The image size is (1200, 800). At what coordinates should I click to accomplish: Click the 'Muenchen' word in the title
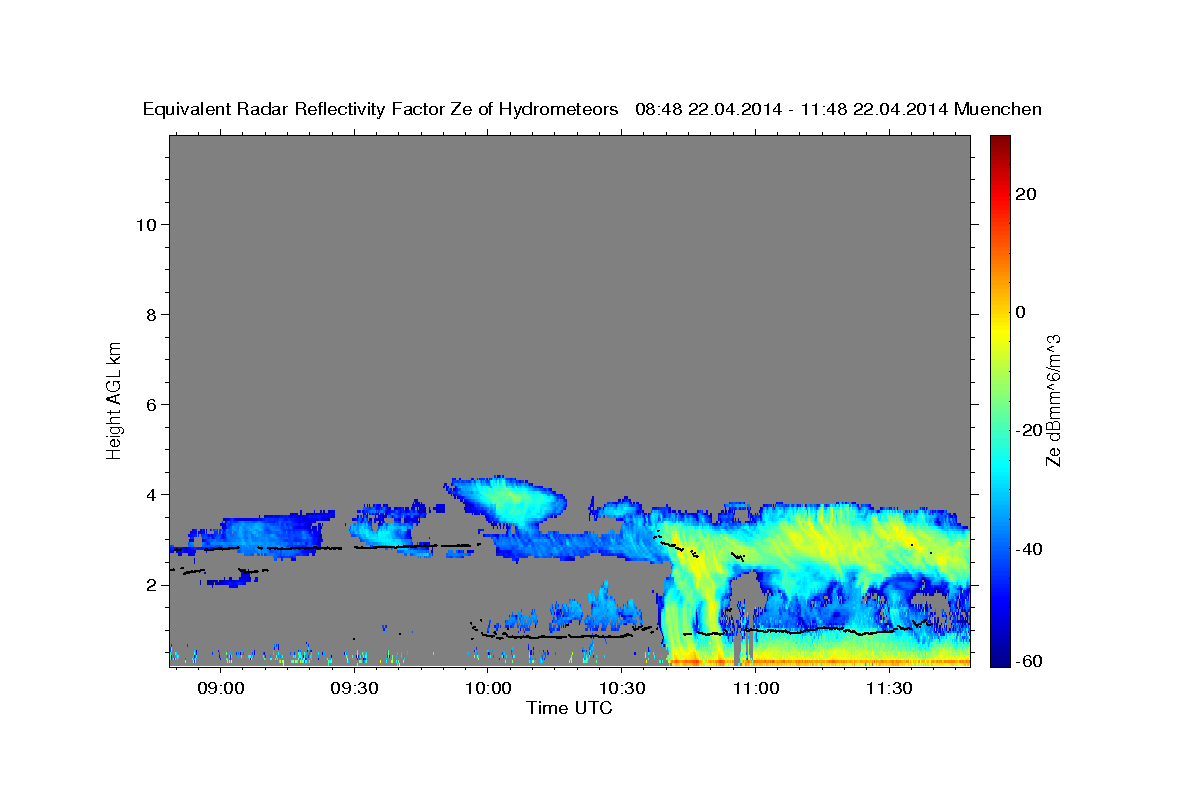[x=998, y=110]
